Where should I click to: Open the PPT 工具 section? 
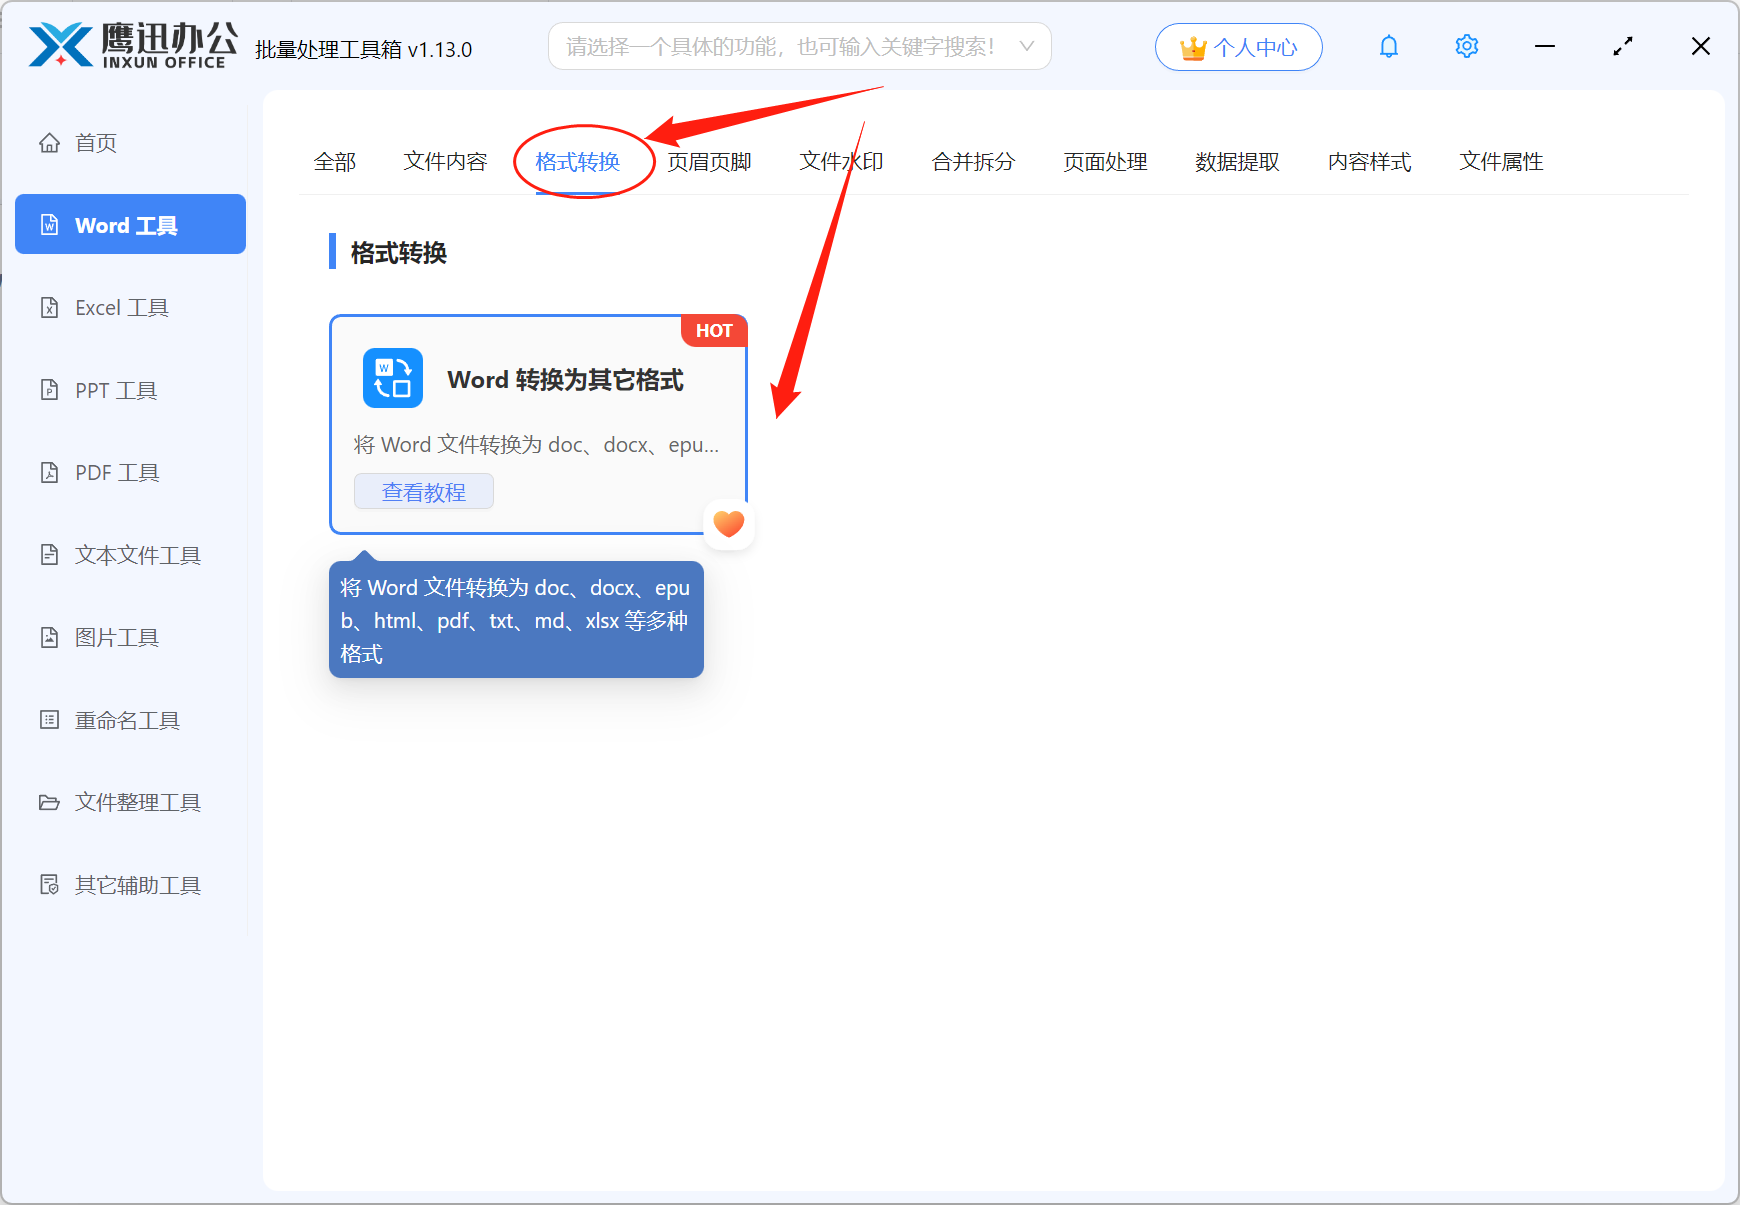tap(115, 390)
